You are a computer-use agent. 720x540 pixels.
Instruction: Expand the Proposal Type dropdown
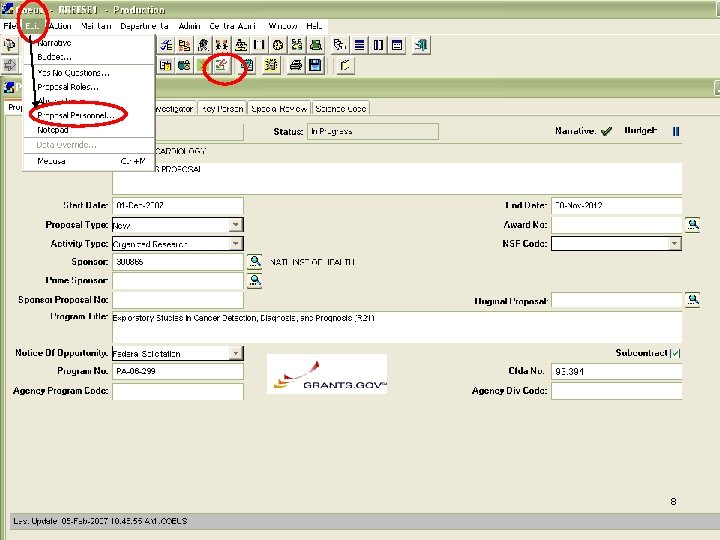(x=236, y=225)
